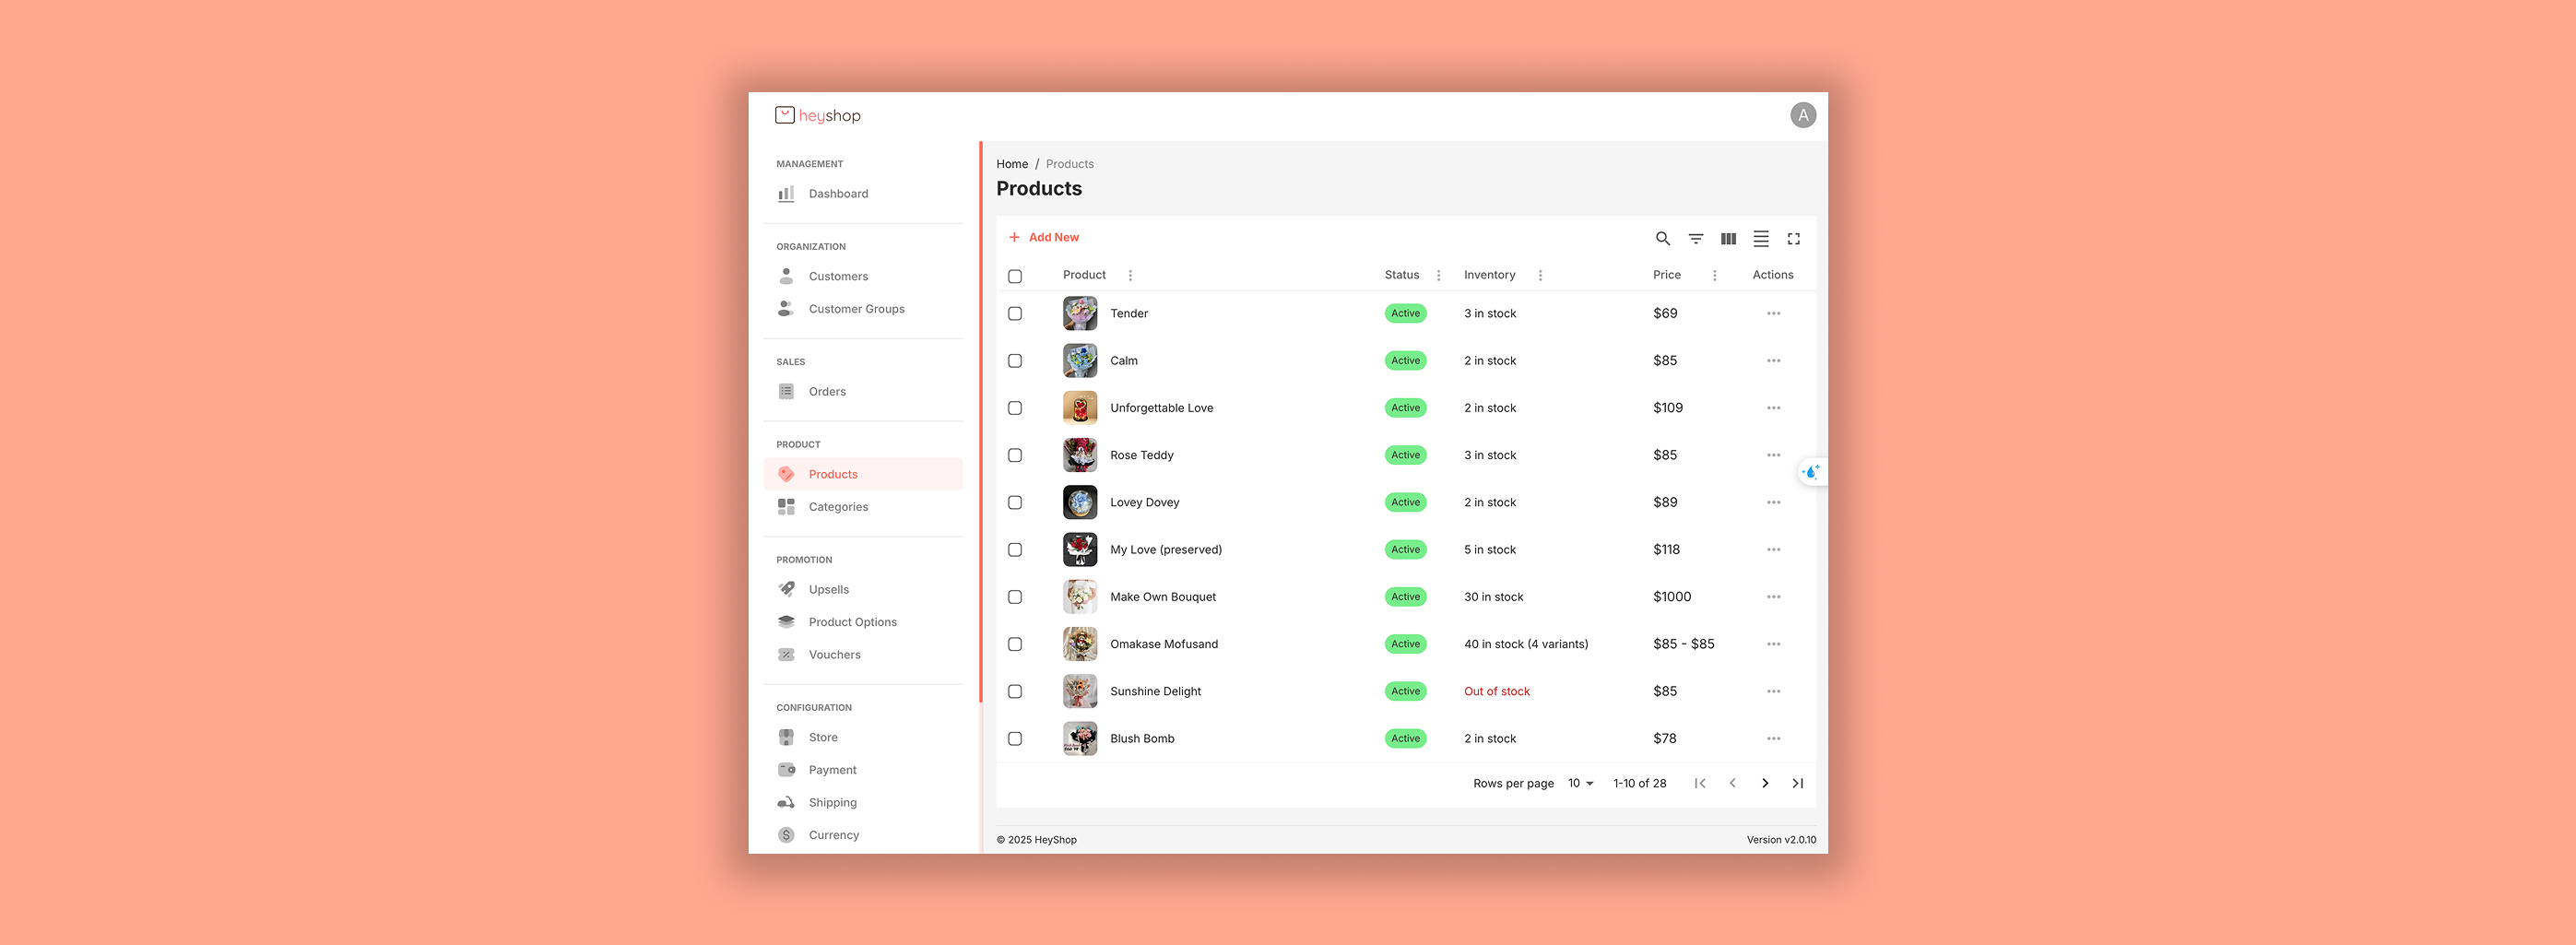
Task: Open the table search icon
Action: click(1662, 239)
